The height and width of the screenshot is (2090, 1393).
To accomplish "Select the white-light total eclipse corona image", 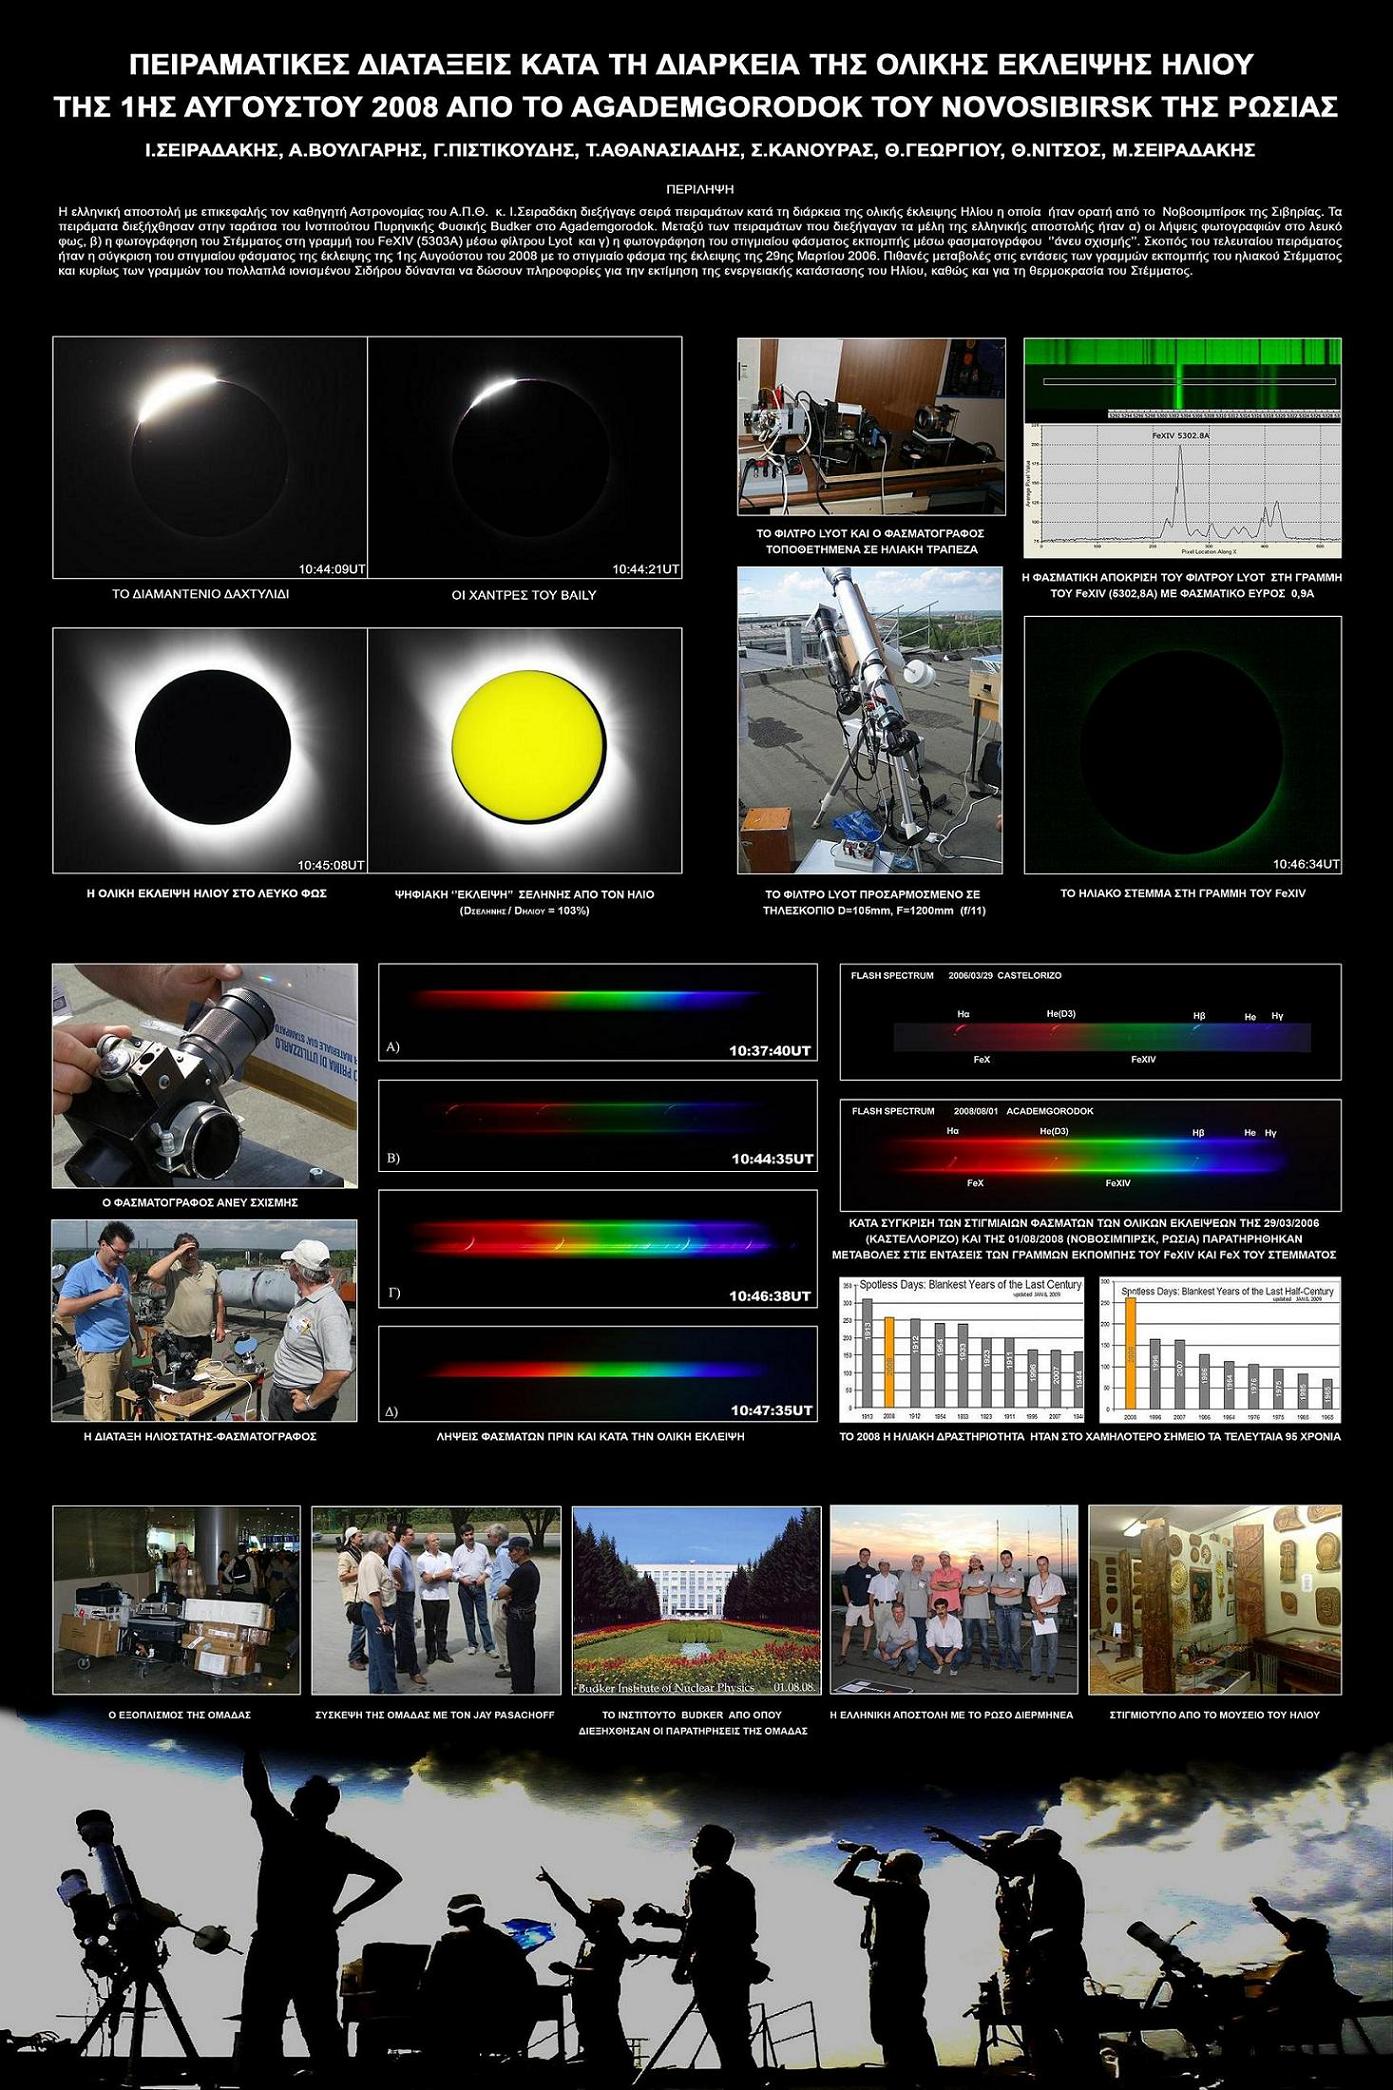I will 210,750.
